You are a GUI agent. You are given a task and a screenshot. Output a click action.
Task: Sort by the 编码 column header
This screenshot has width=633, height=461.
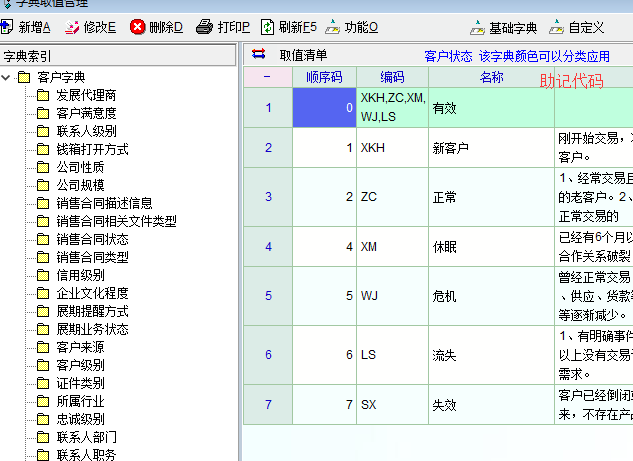392,77
